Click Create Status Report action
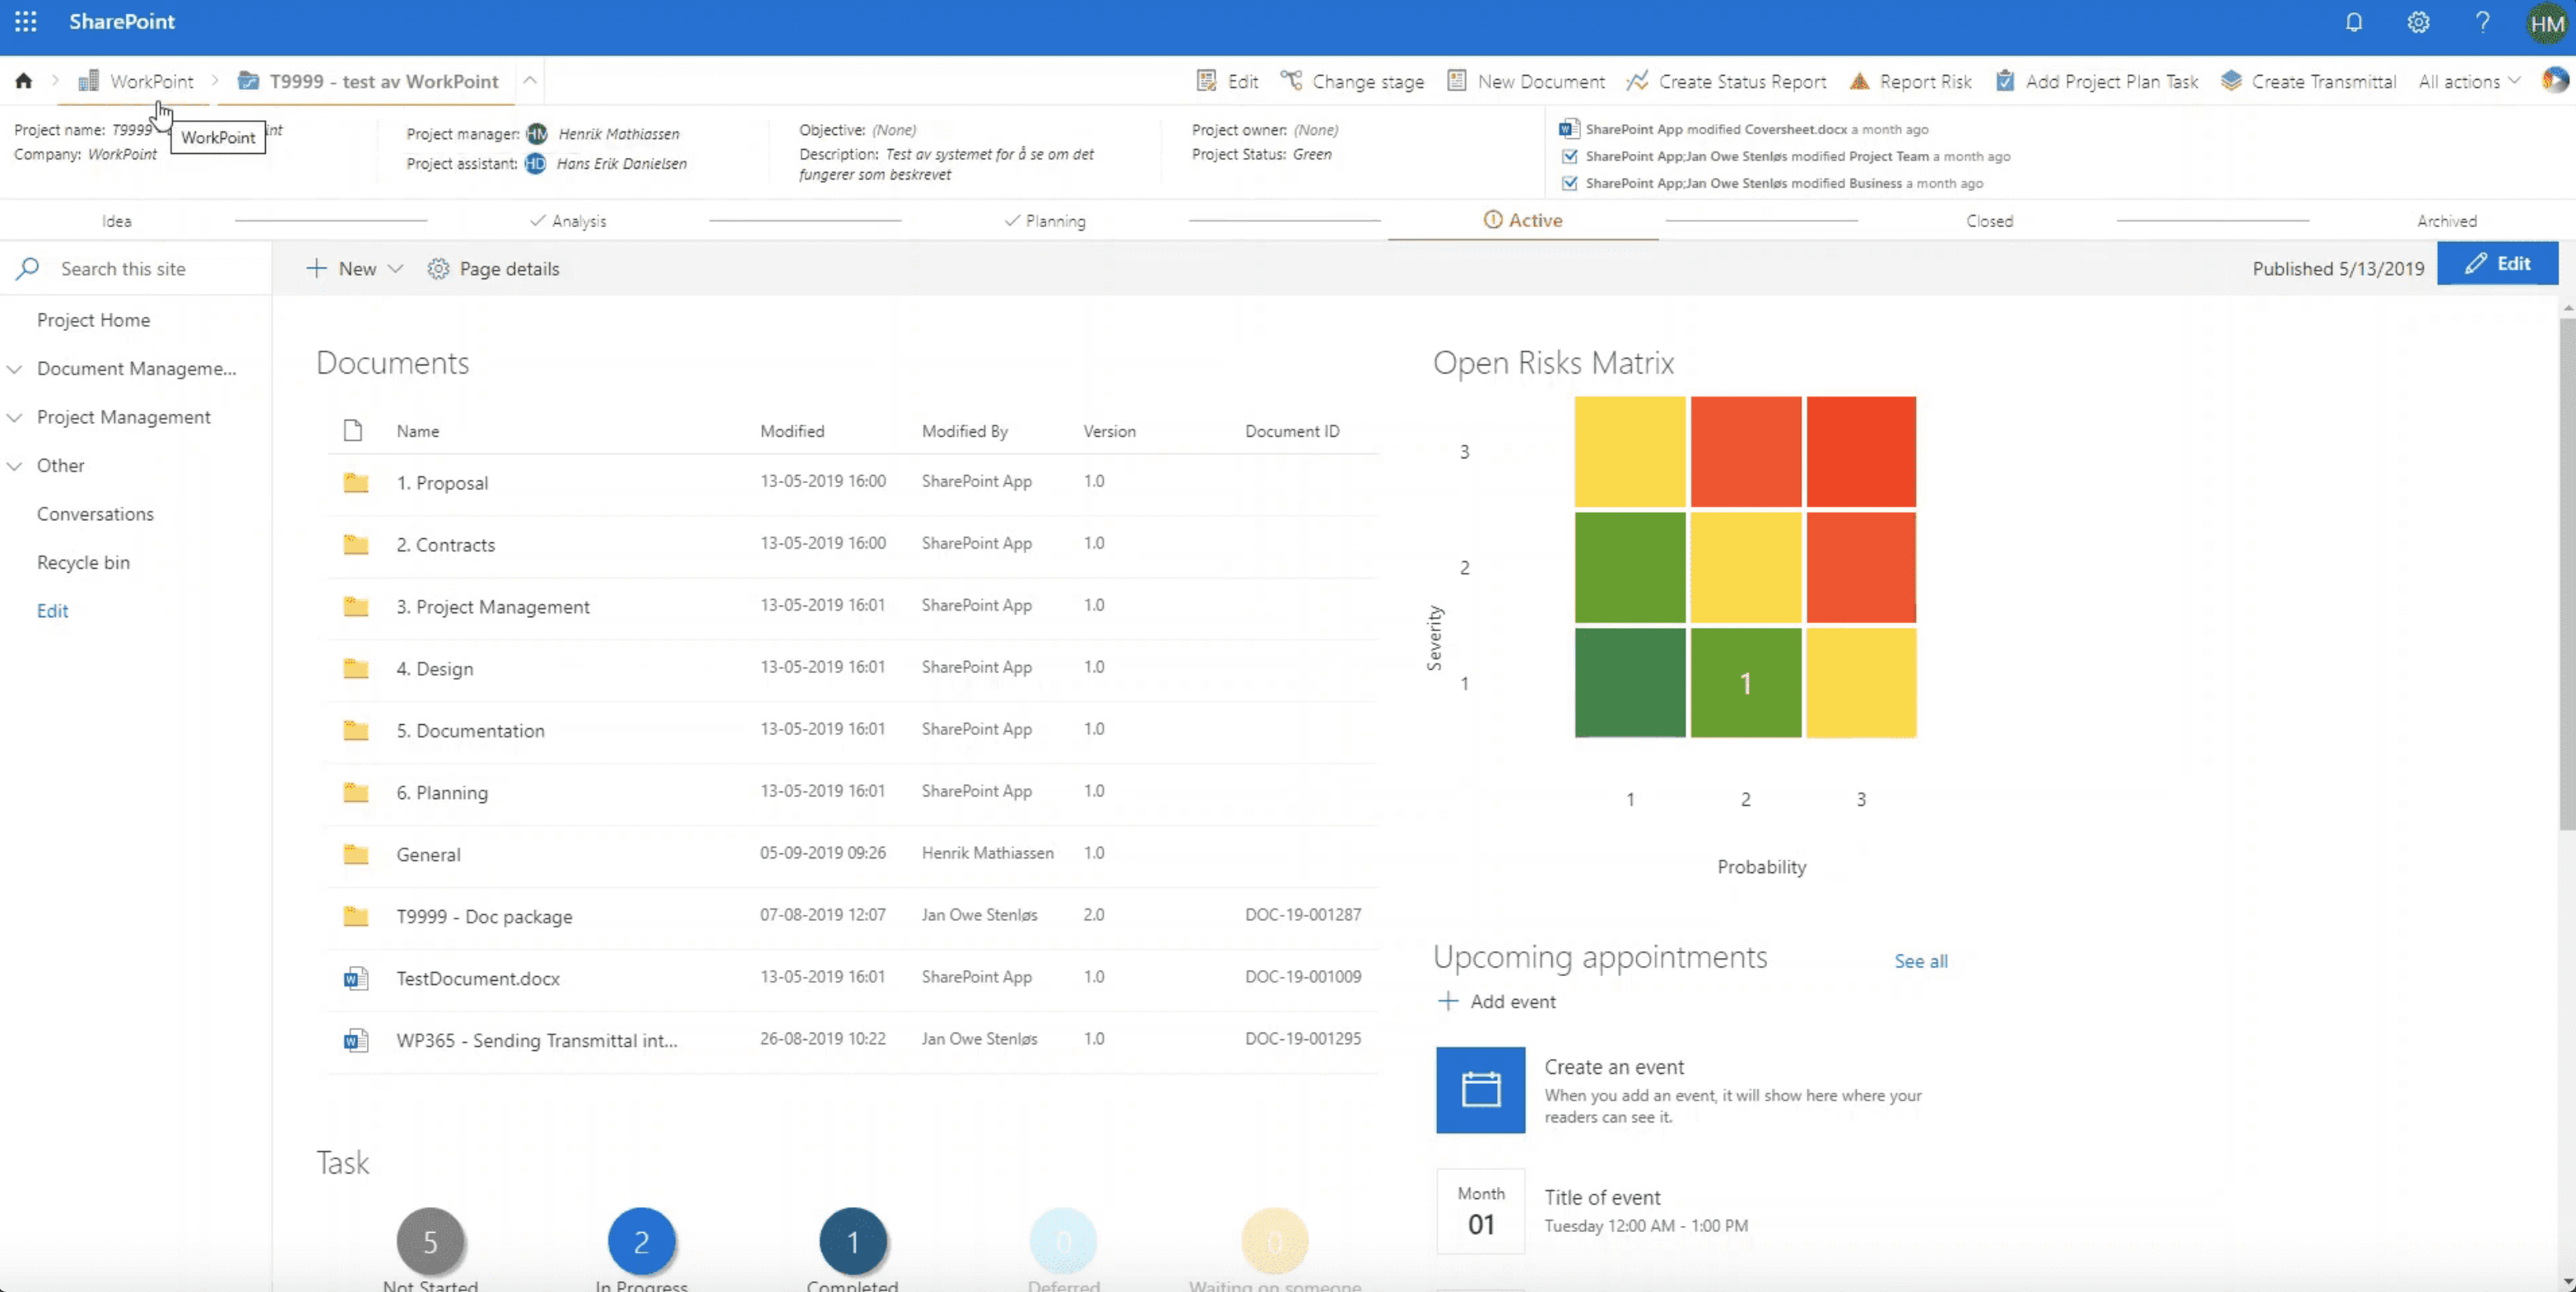 (1726, 81)
